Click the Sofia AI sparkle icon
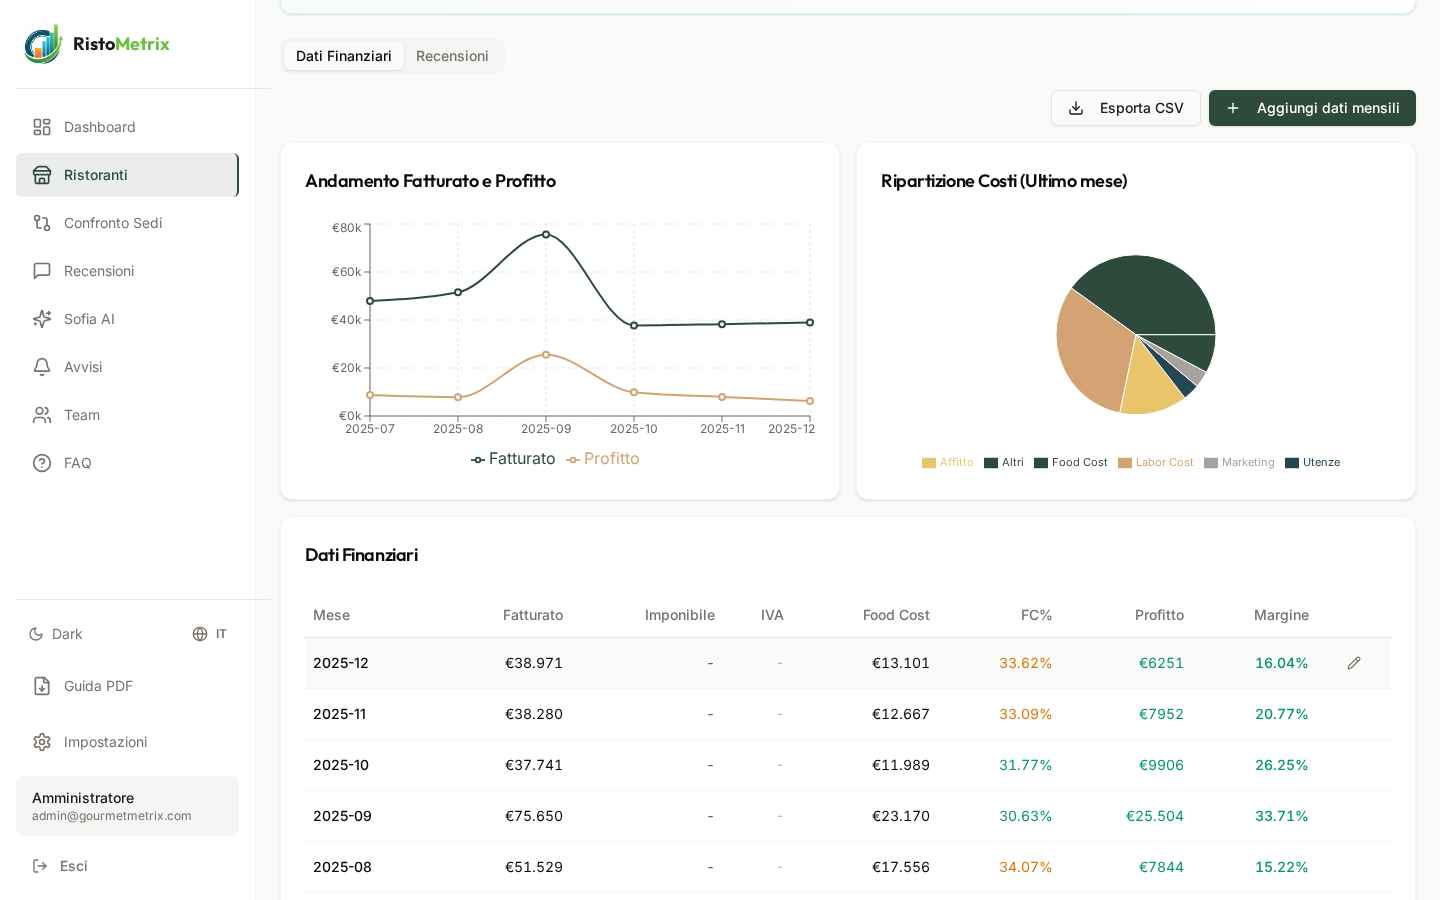 pos(42,319)
